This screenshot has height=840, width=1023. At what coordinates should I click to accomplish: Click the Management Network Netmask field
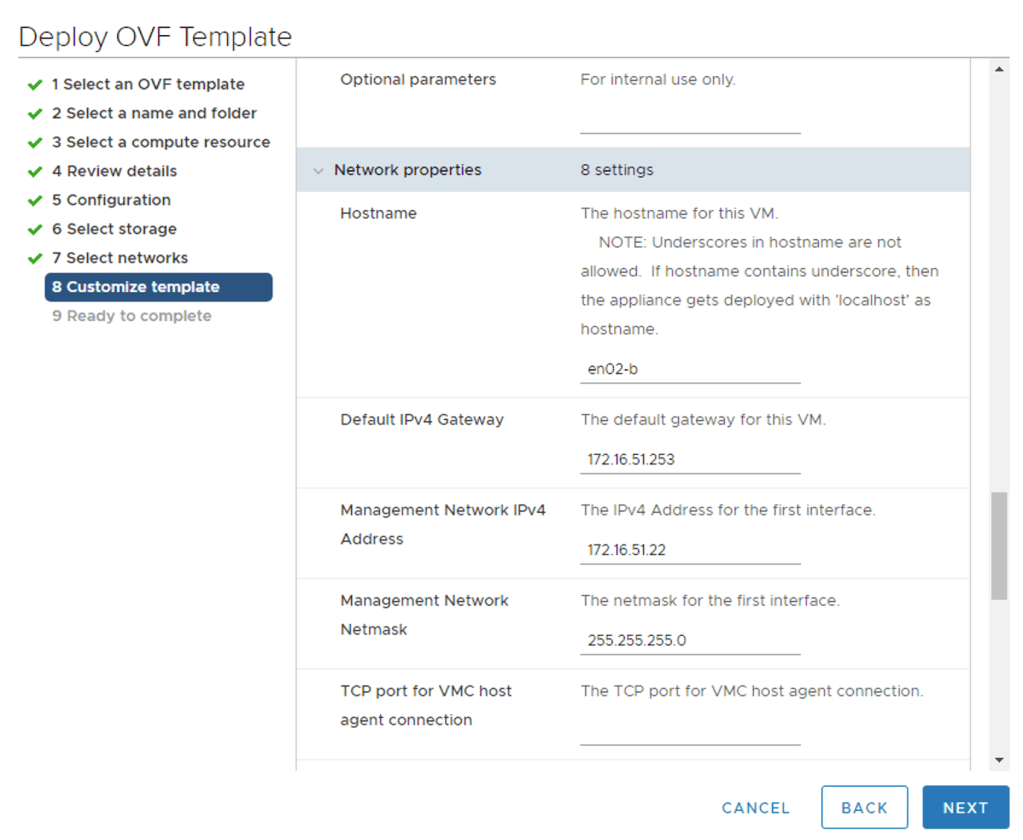pos(690,640)
